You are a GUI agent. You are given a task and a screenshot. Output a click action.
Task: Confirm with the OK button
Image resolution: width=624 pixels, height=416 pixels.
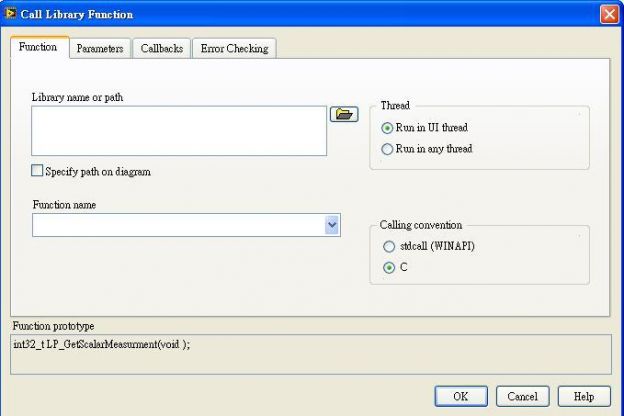point(461,396)
